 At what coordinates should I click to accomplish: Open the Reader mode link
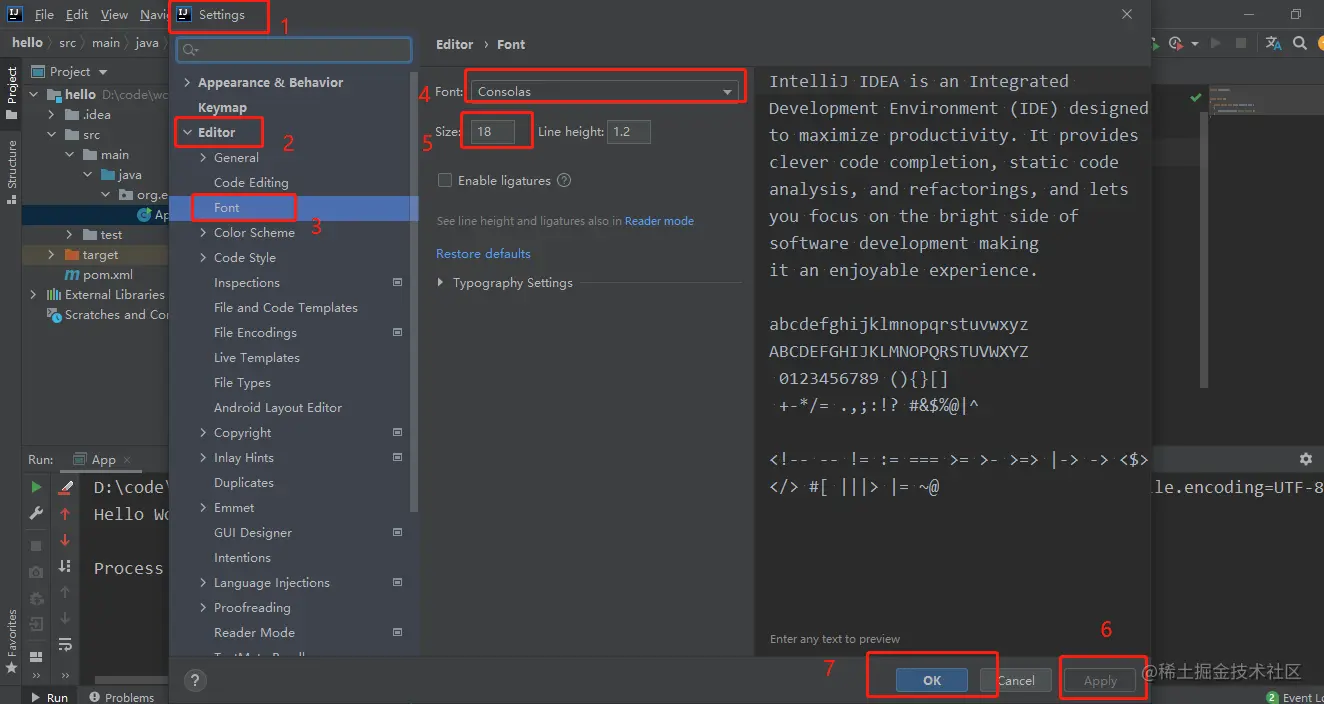(659, 221)
